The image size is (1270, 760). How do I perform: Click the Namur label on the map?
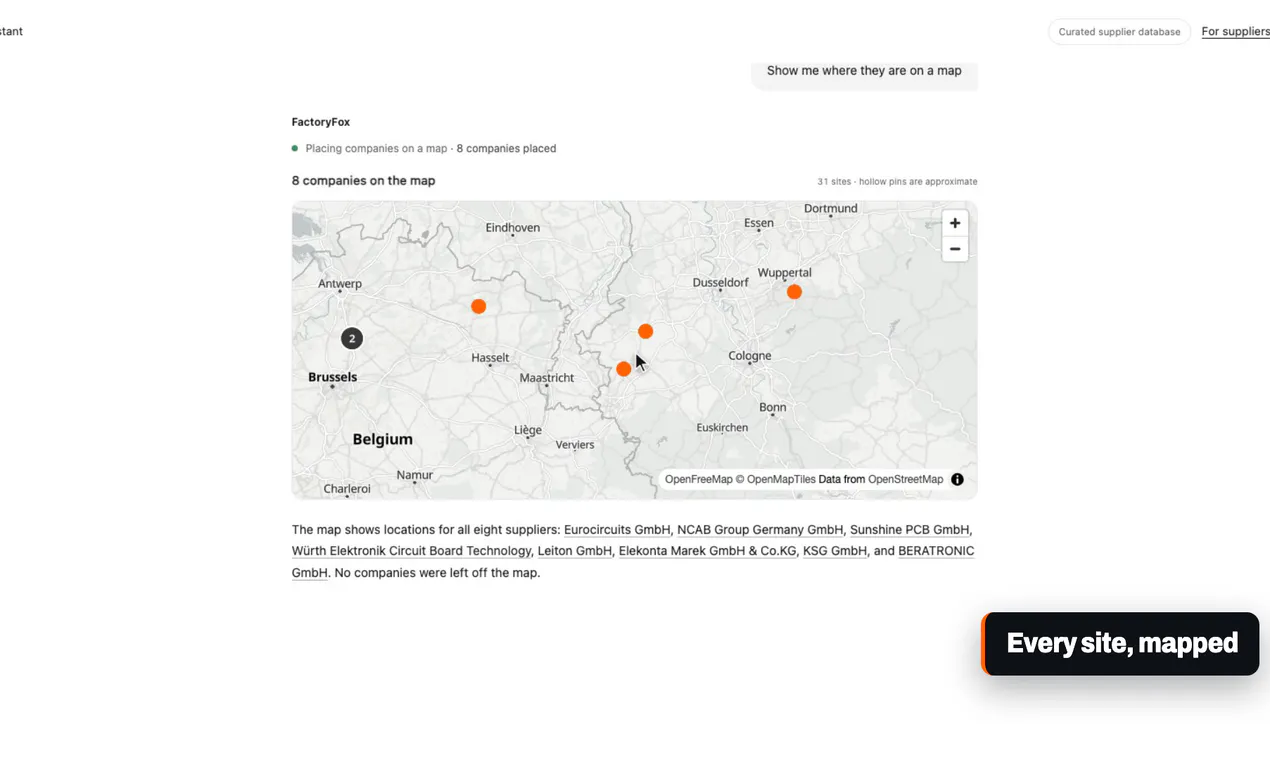coord(415,475)
